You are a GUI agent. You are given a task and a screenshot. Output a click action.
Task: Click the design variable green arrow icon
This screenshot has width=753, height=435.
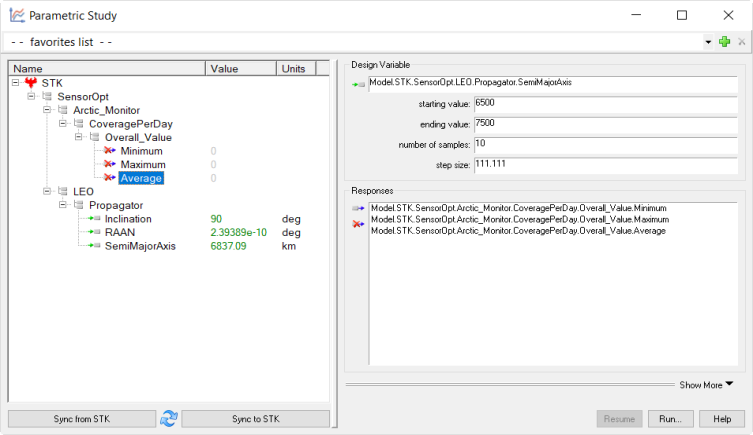[x=358, y=86]
